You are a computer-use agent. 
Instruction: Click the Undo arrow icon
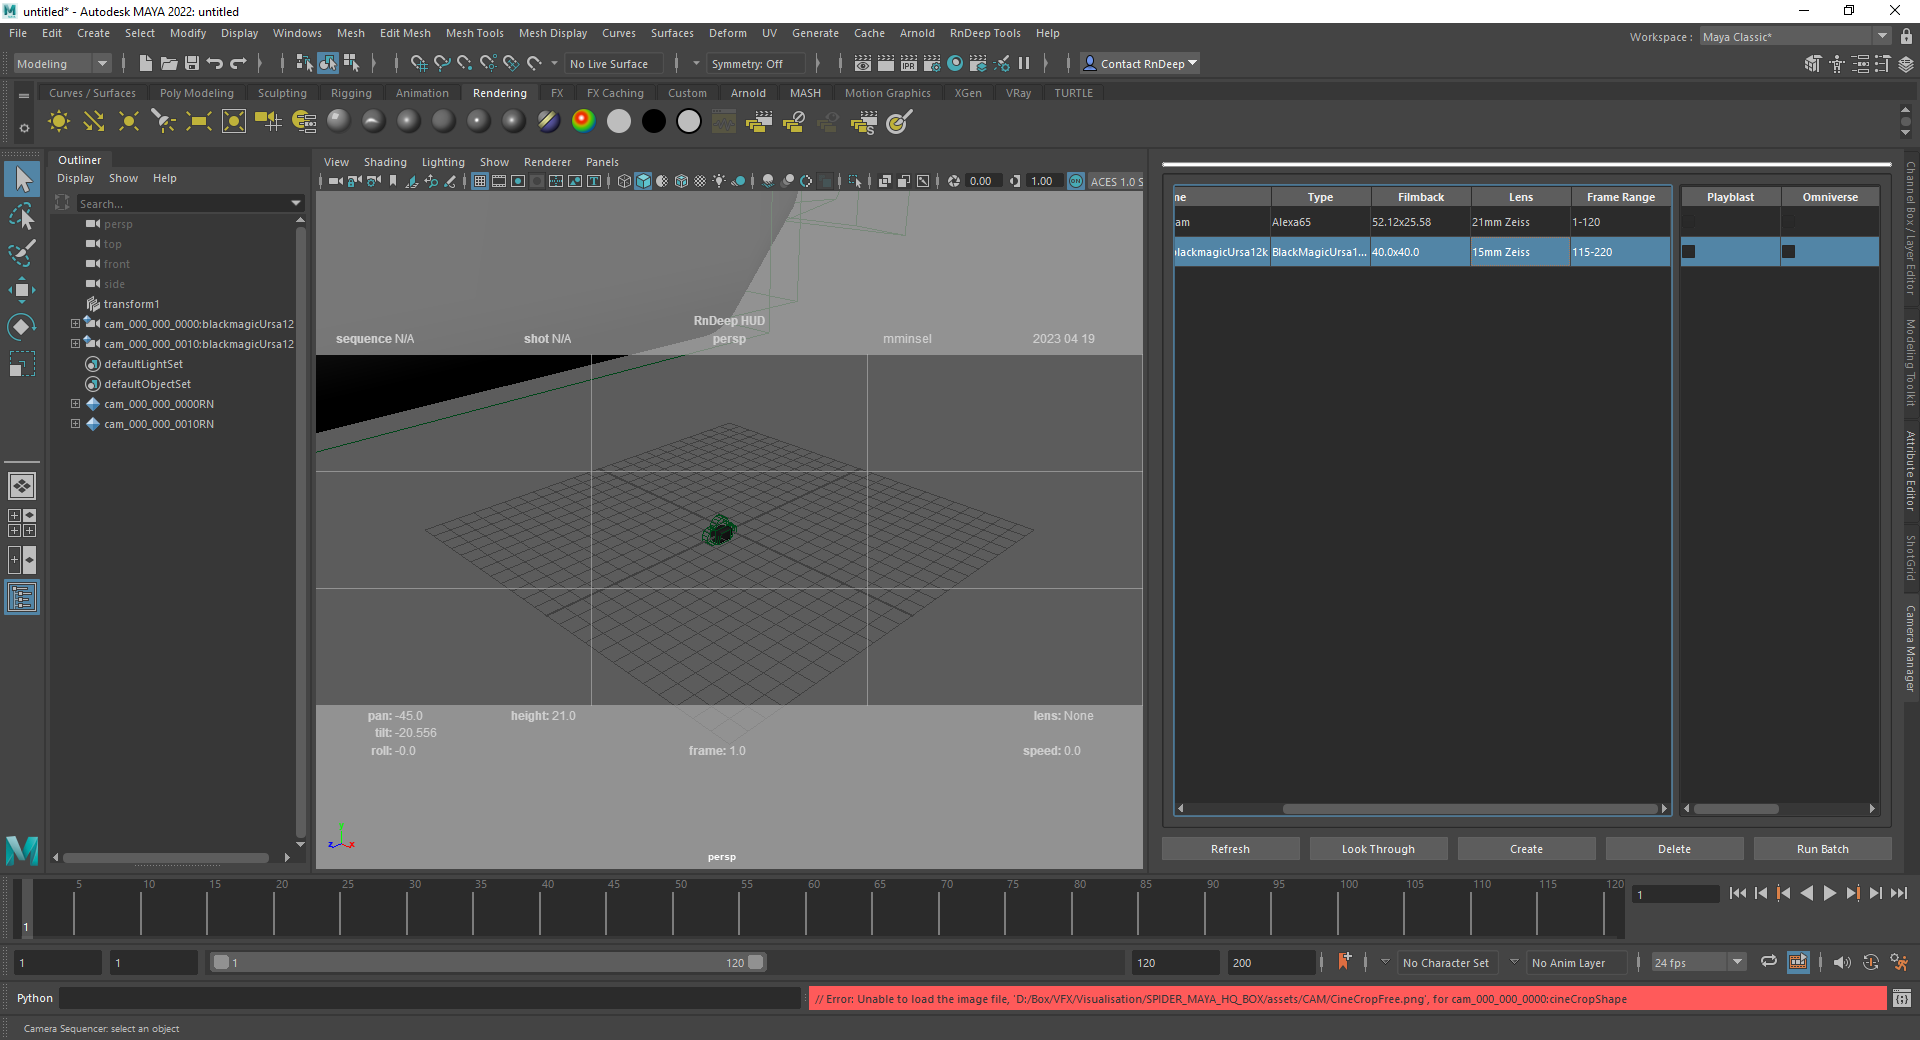(x=214, y=64)
